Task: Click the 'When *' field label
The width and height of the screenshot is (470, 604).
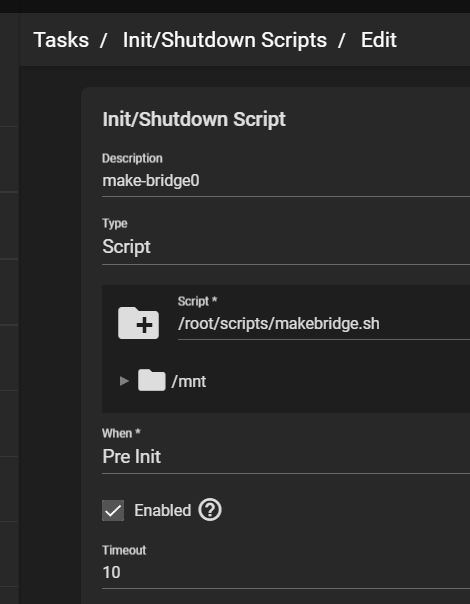Action: pos(121,433)
